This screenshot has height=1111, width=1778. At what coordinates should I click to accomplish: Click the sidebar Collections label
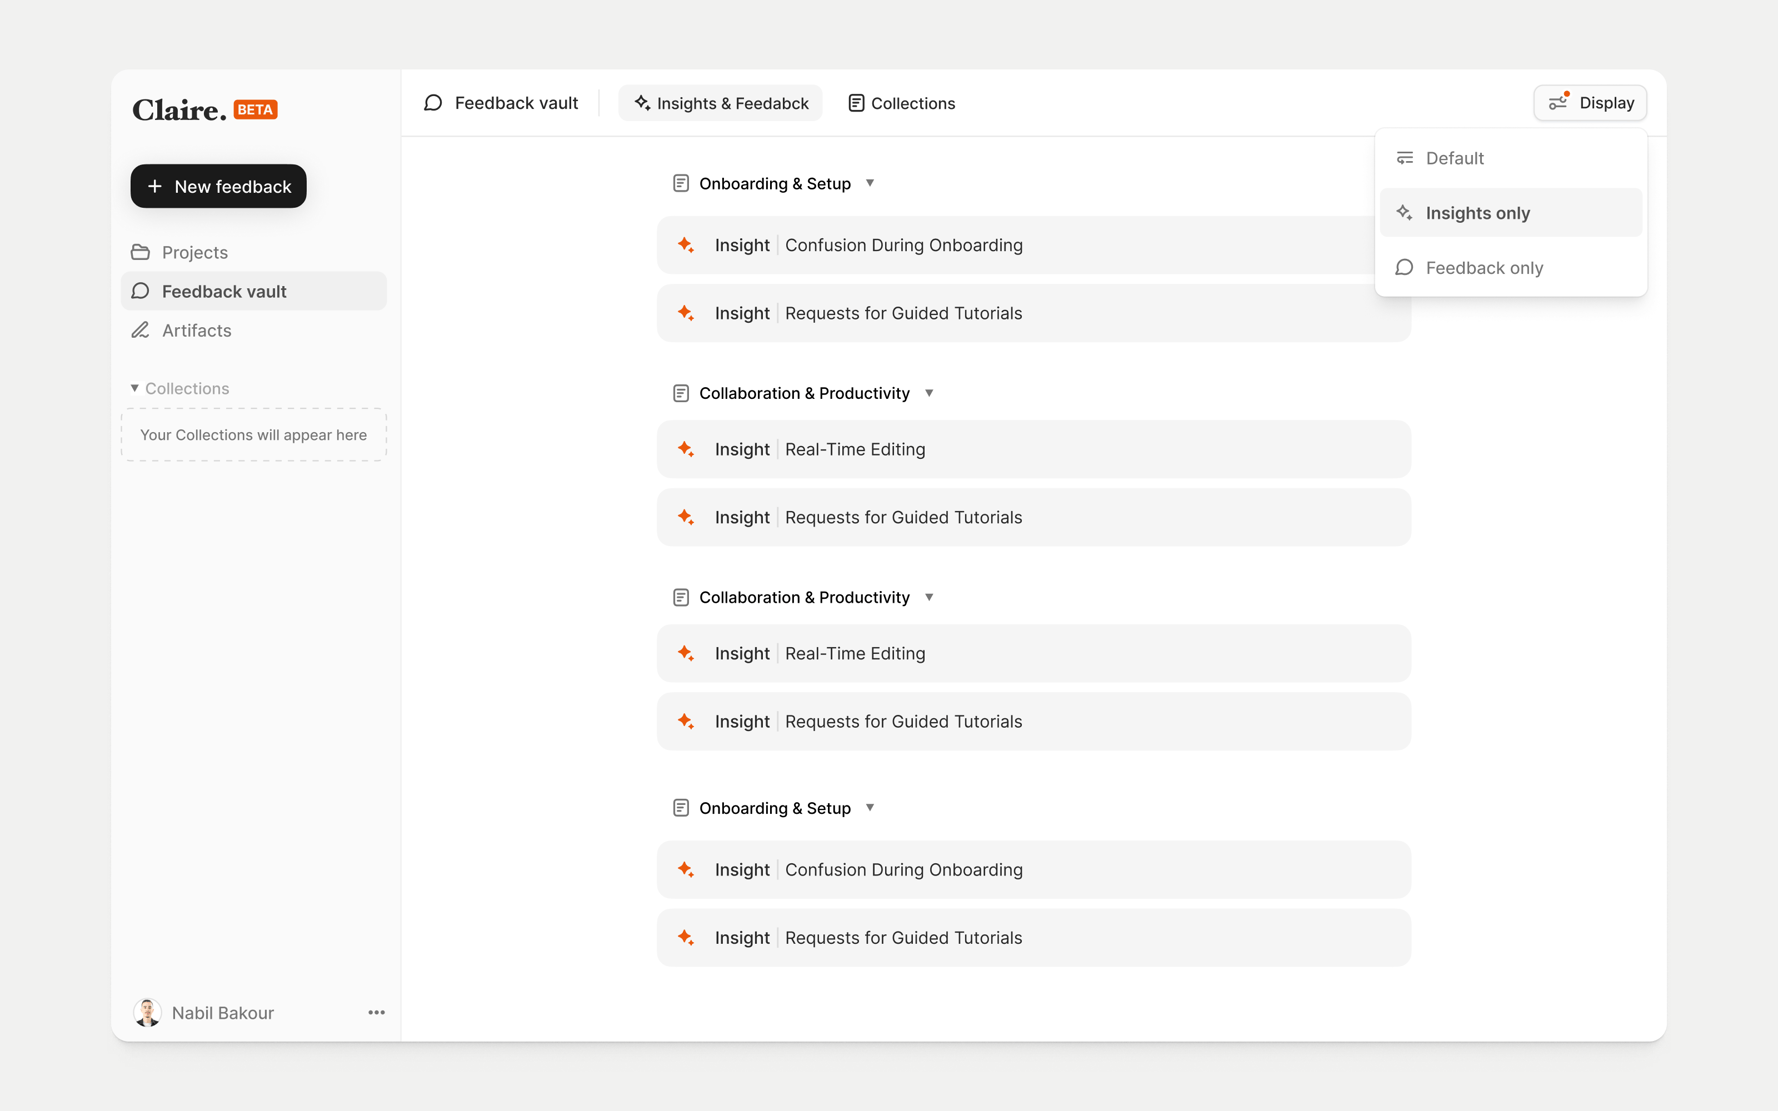coord(187,388)
